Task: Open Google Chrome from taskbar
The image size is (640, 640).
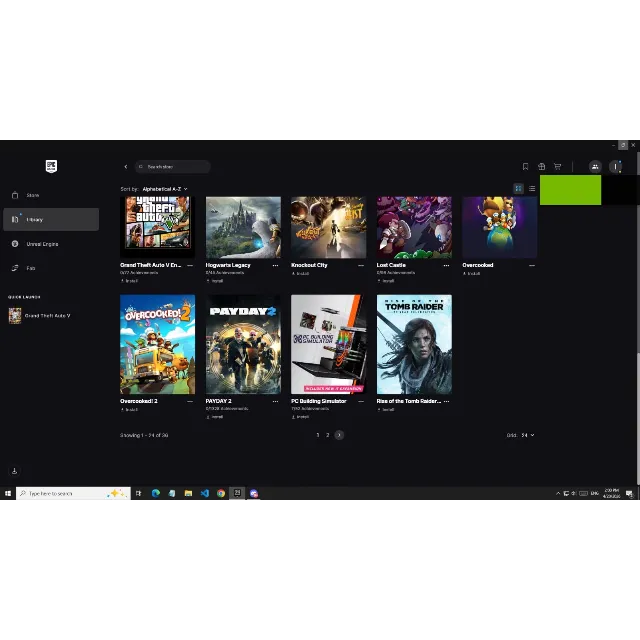Action: [x=221, y=493]
